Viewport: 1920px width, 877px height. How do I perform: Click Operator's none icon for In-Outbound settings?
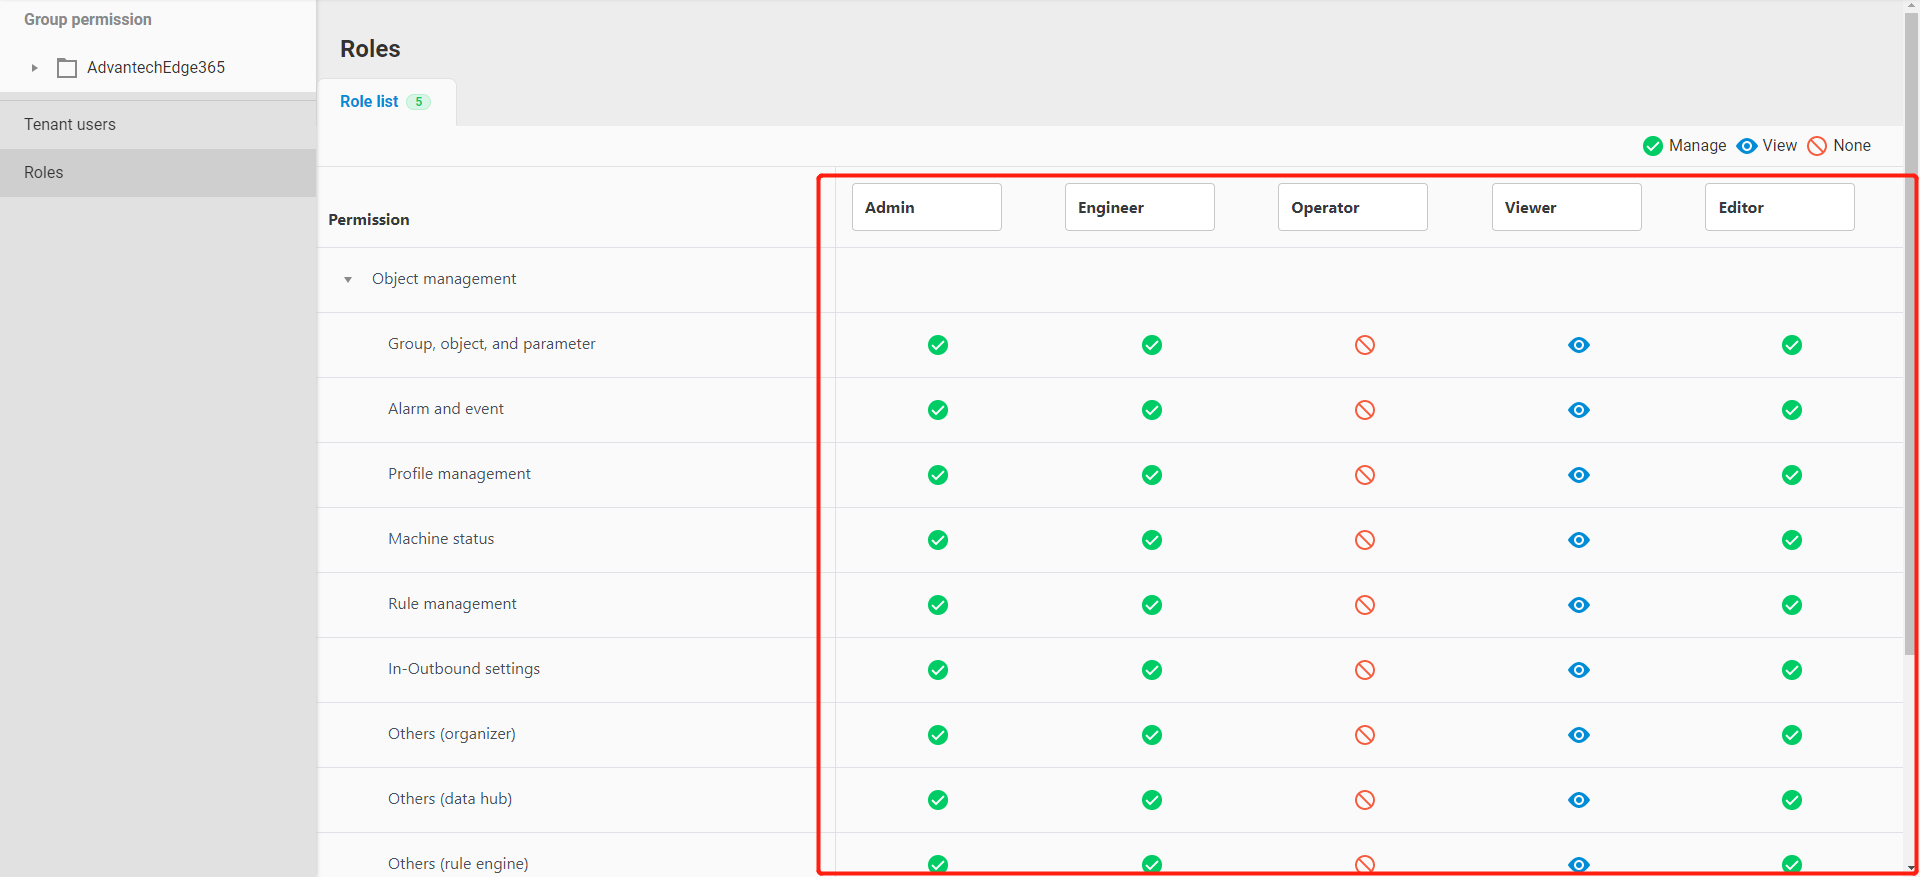1364,670
